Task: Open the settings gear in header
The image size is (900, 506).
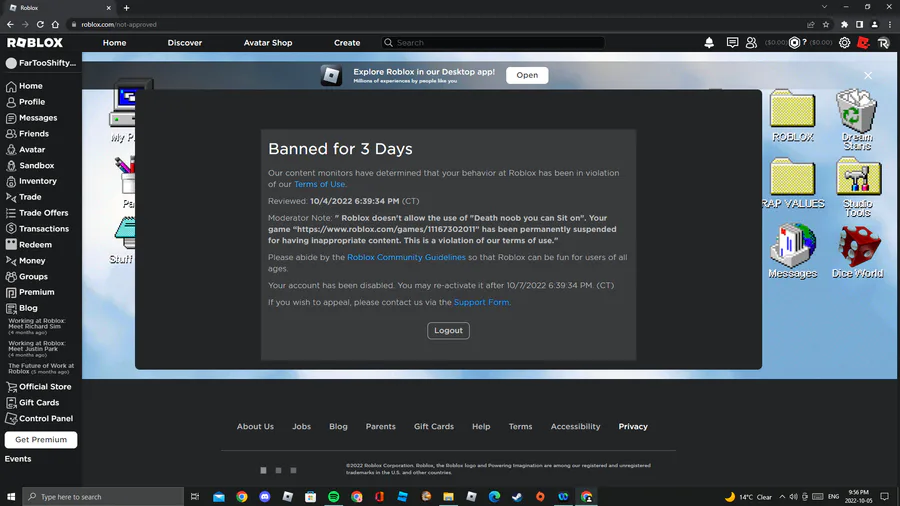Action: (x=844, y=42)
